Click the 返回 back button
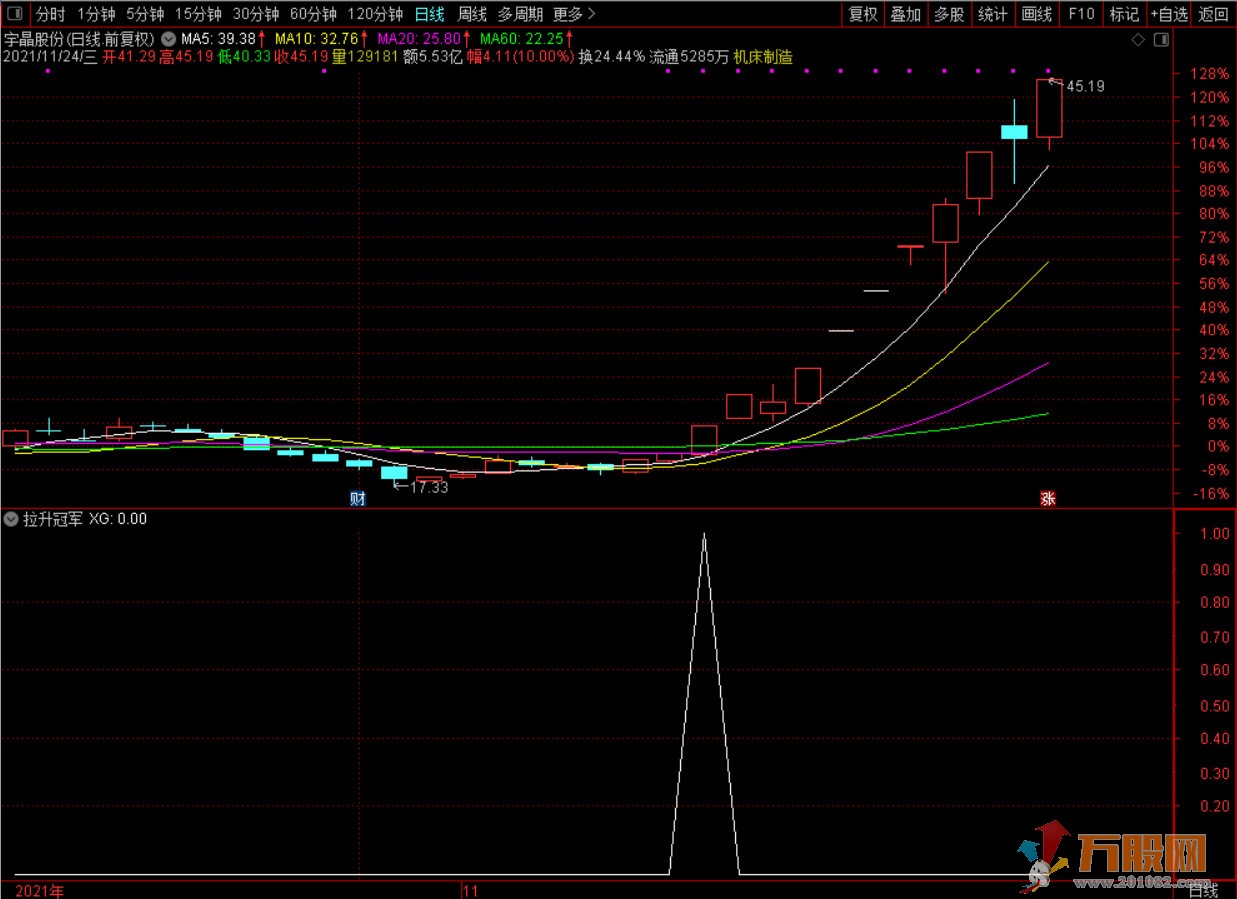The height and width of the screenshot is (899, 1237). point(1213,14)
